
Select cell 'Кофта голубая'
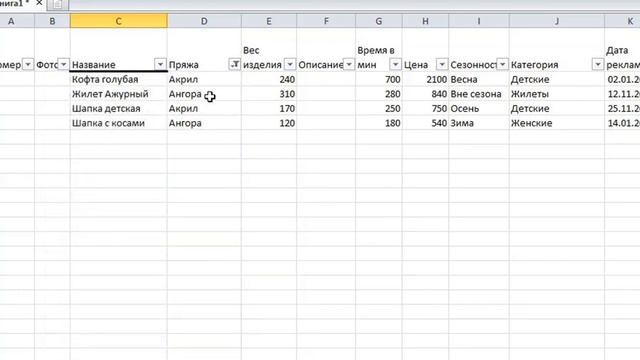119,79
